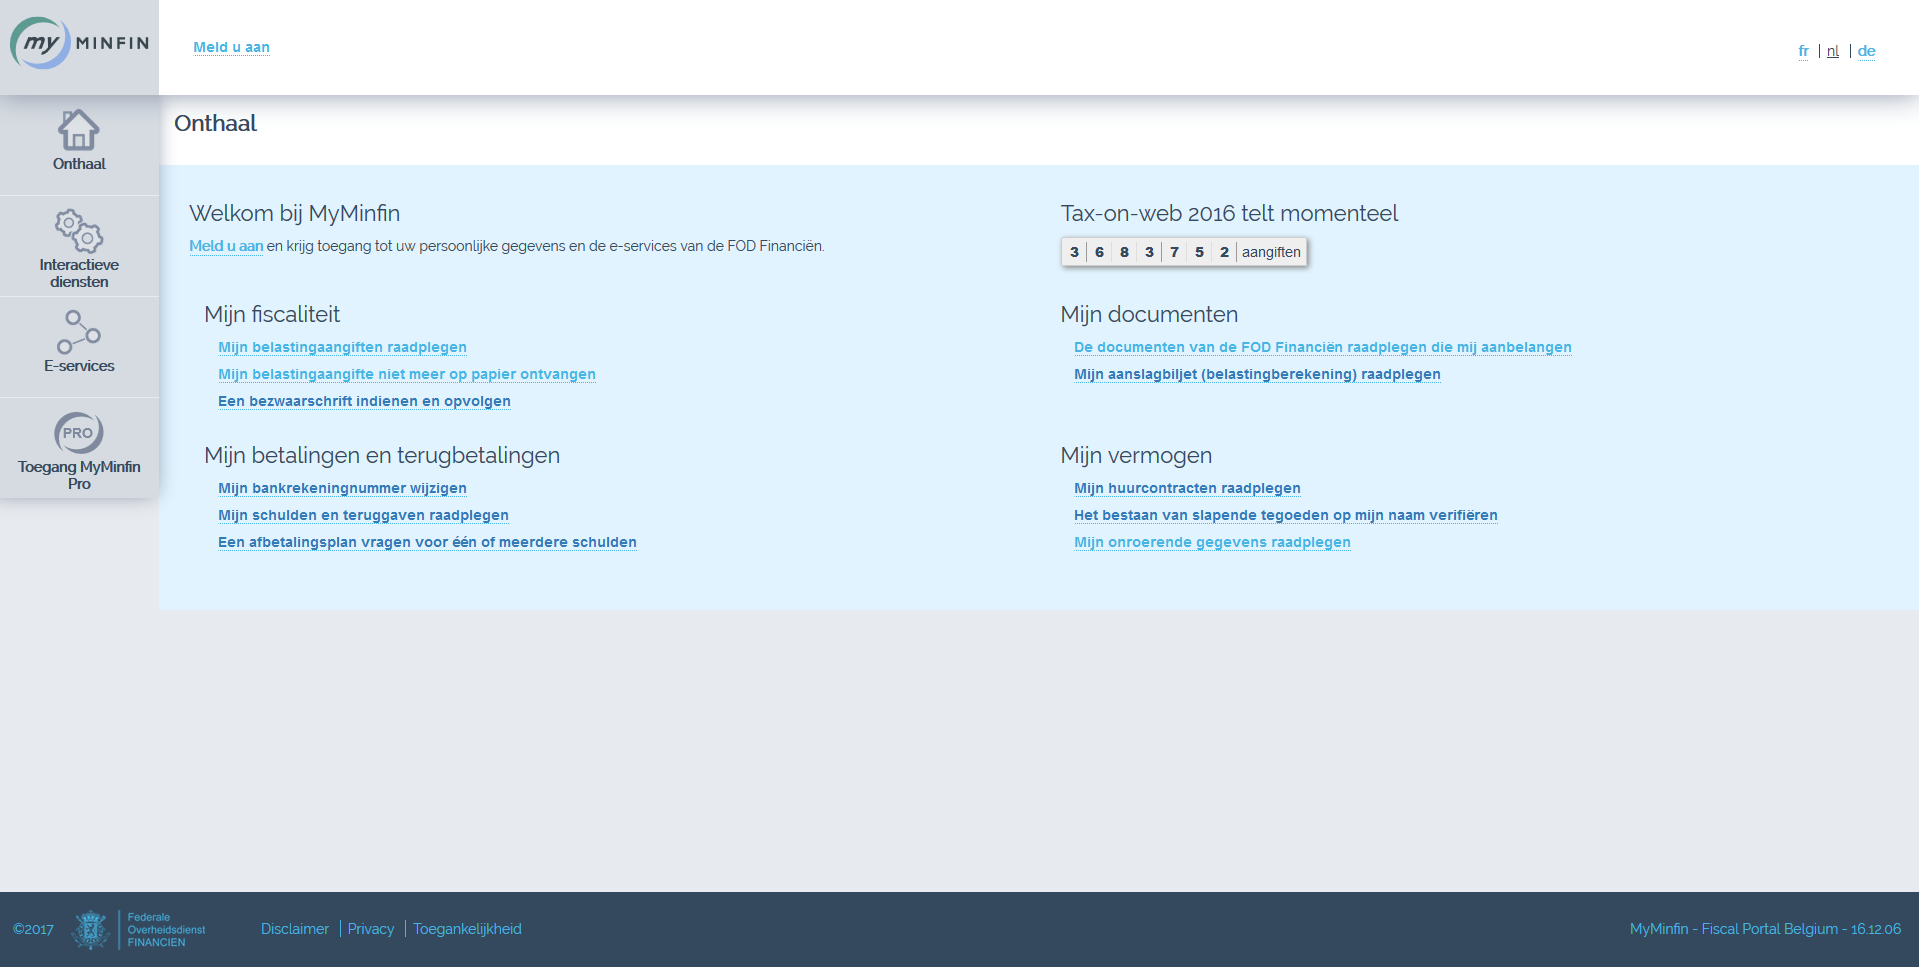Viewport: 1919px width, 967px height.
Task: Click Meld u aan in welcome text
Action: pos(226,246)
